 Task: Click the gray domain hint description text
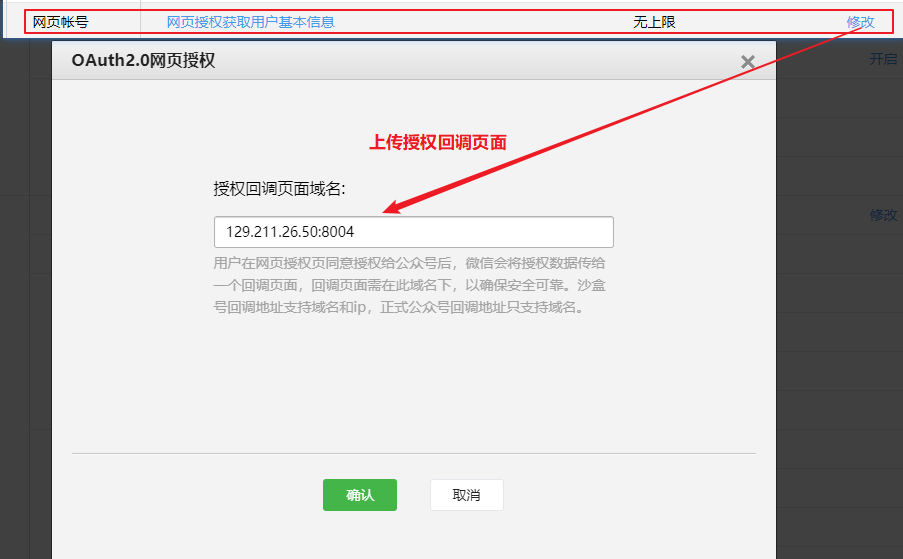tap(409, 286)
